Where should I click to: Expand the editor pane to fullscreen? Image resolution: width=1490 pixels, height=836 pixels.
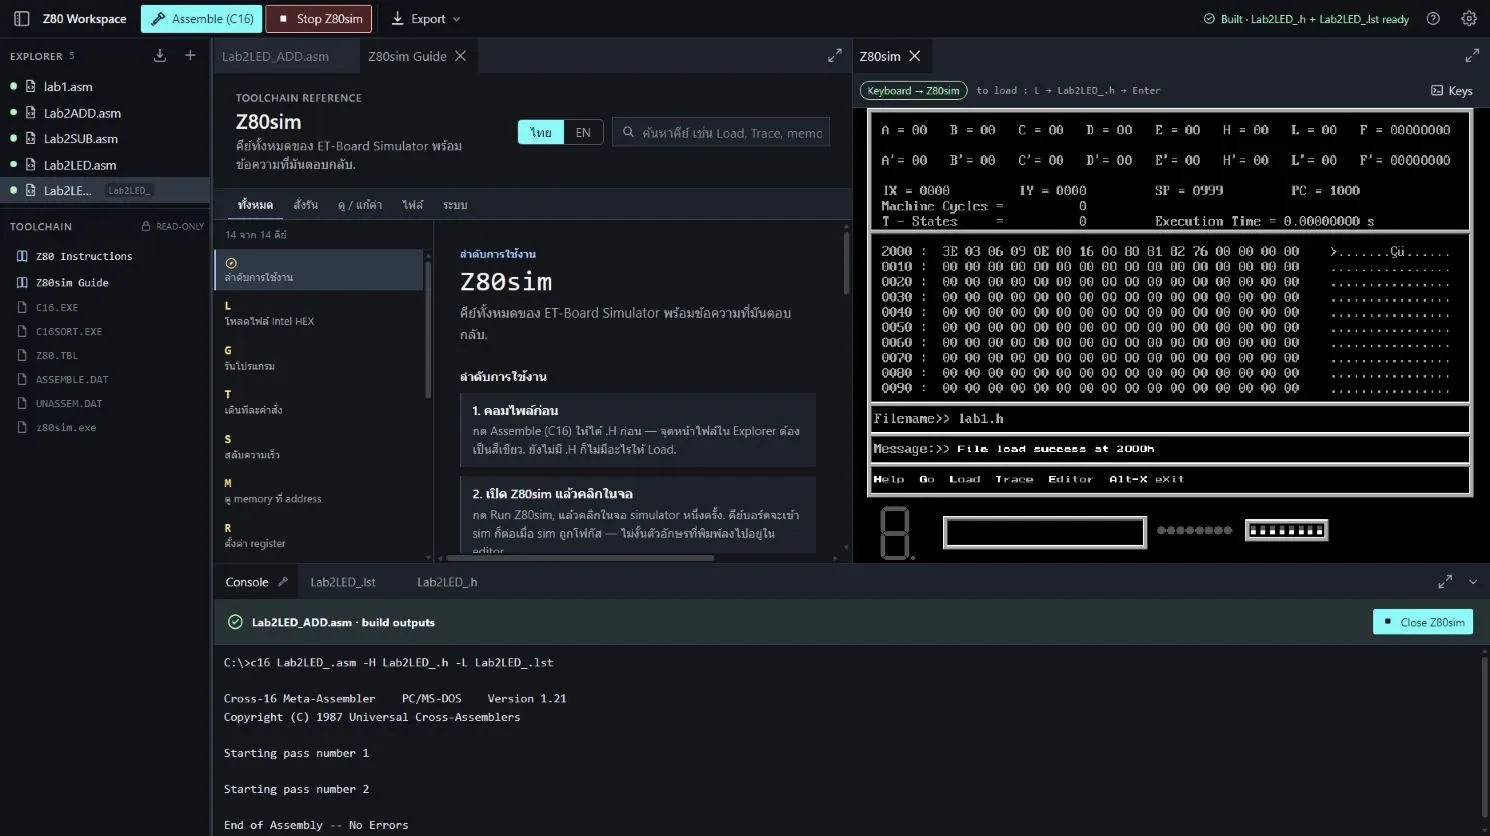835,56
